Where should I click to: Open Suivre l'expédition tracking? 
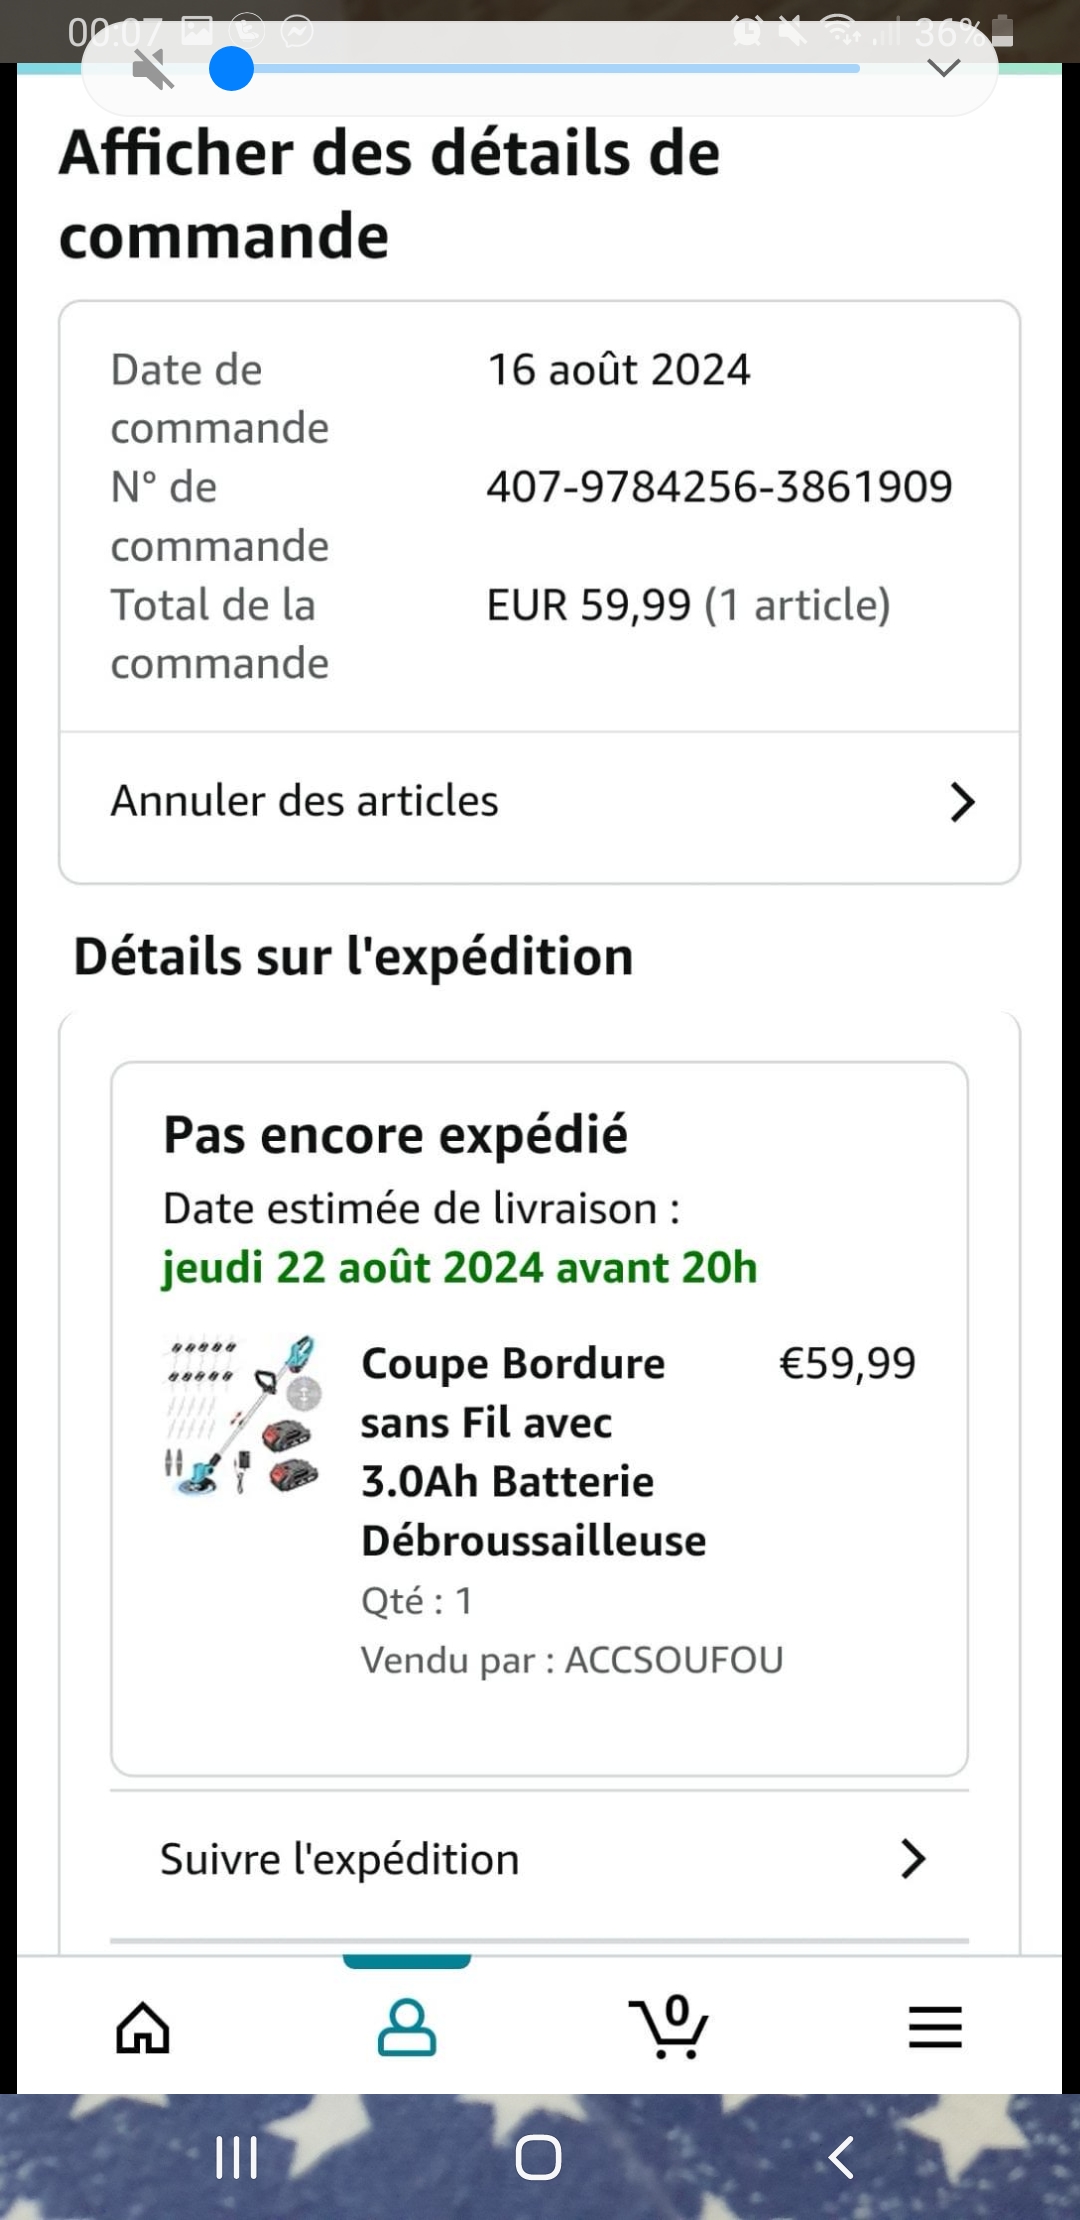340,1860
